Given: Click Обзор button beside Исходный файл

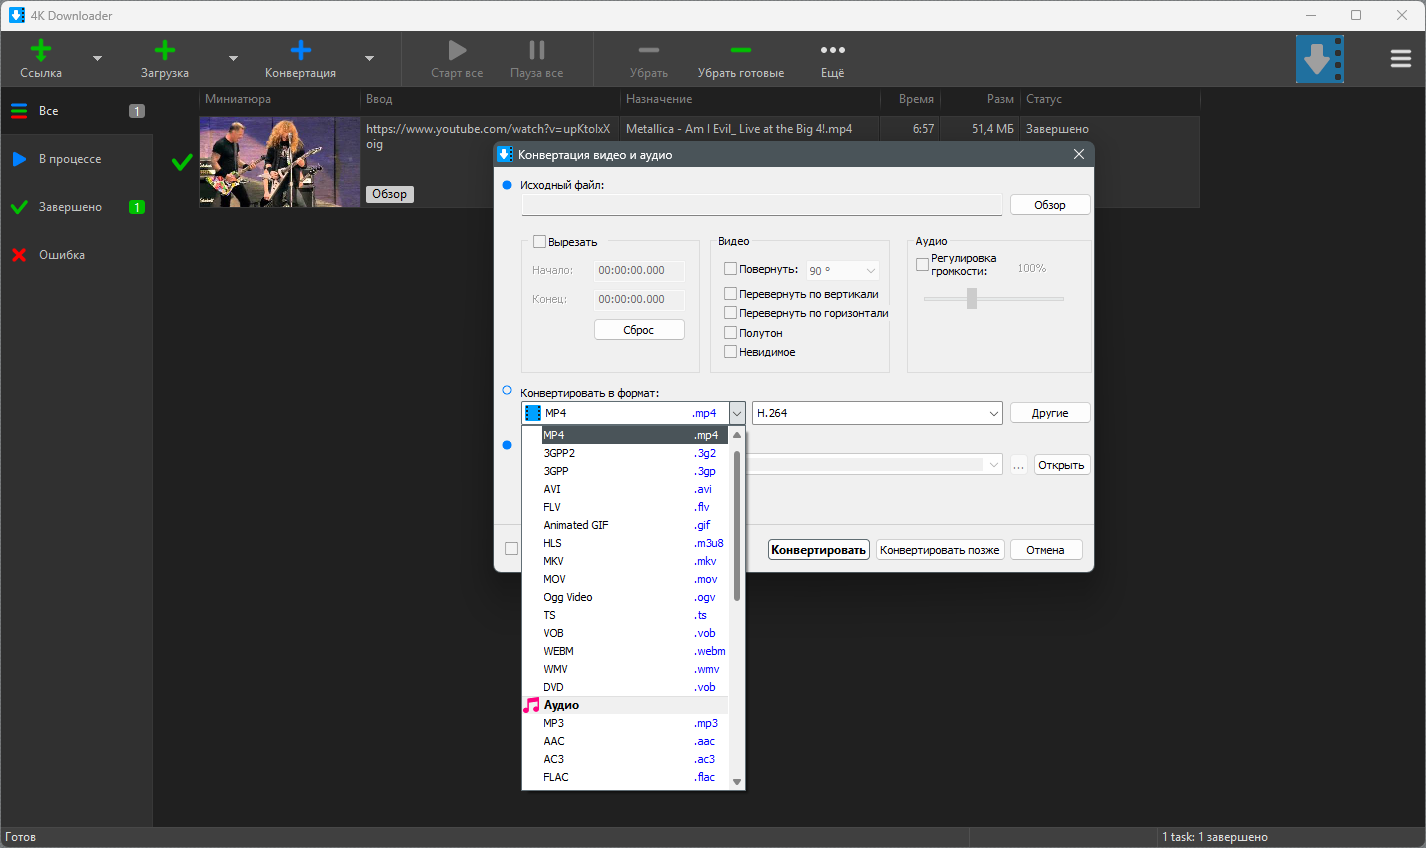Looking at the screenshot, I should [x=1050, y=205].
